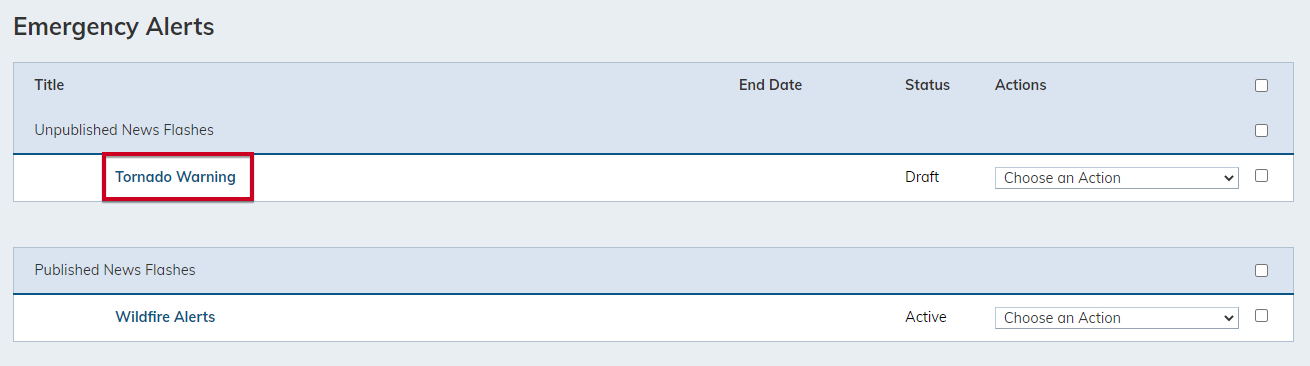Click the chevron arrow in Wildfire Alerts' action select

(1229, 318)
